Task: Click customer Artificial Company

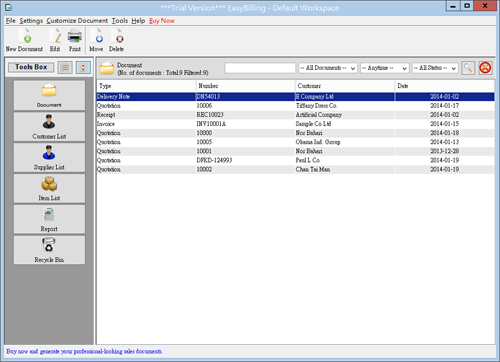Action: 319,115
